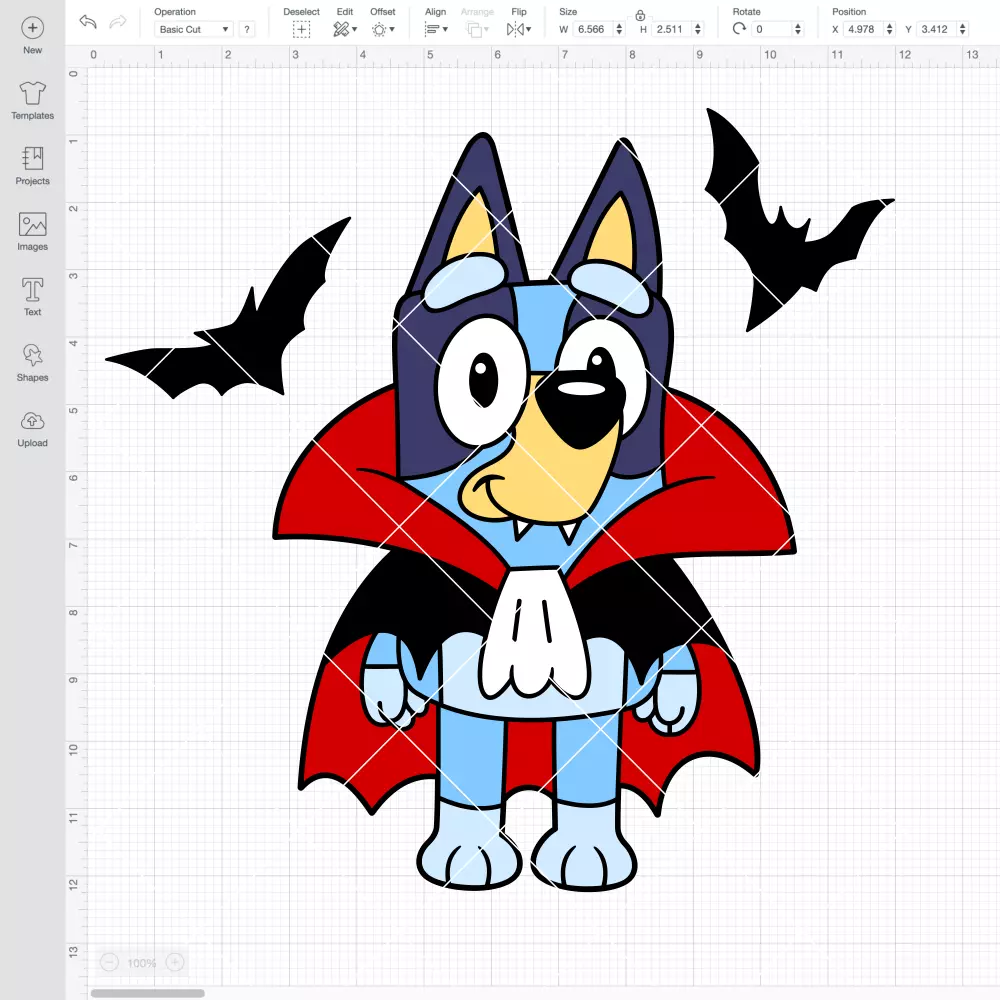The height and width of the screenshot is (1000, 1000).
Task: Open the Edit scissors menu
Action: click(345, 29)
